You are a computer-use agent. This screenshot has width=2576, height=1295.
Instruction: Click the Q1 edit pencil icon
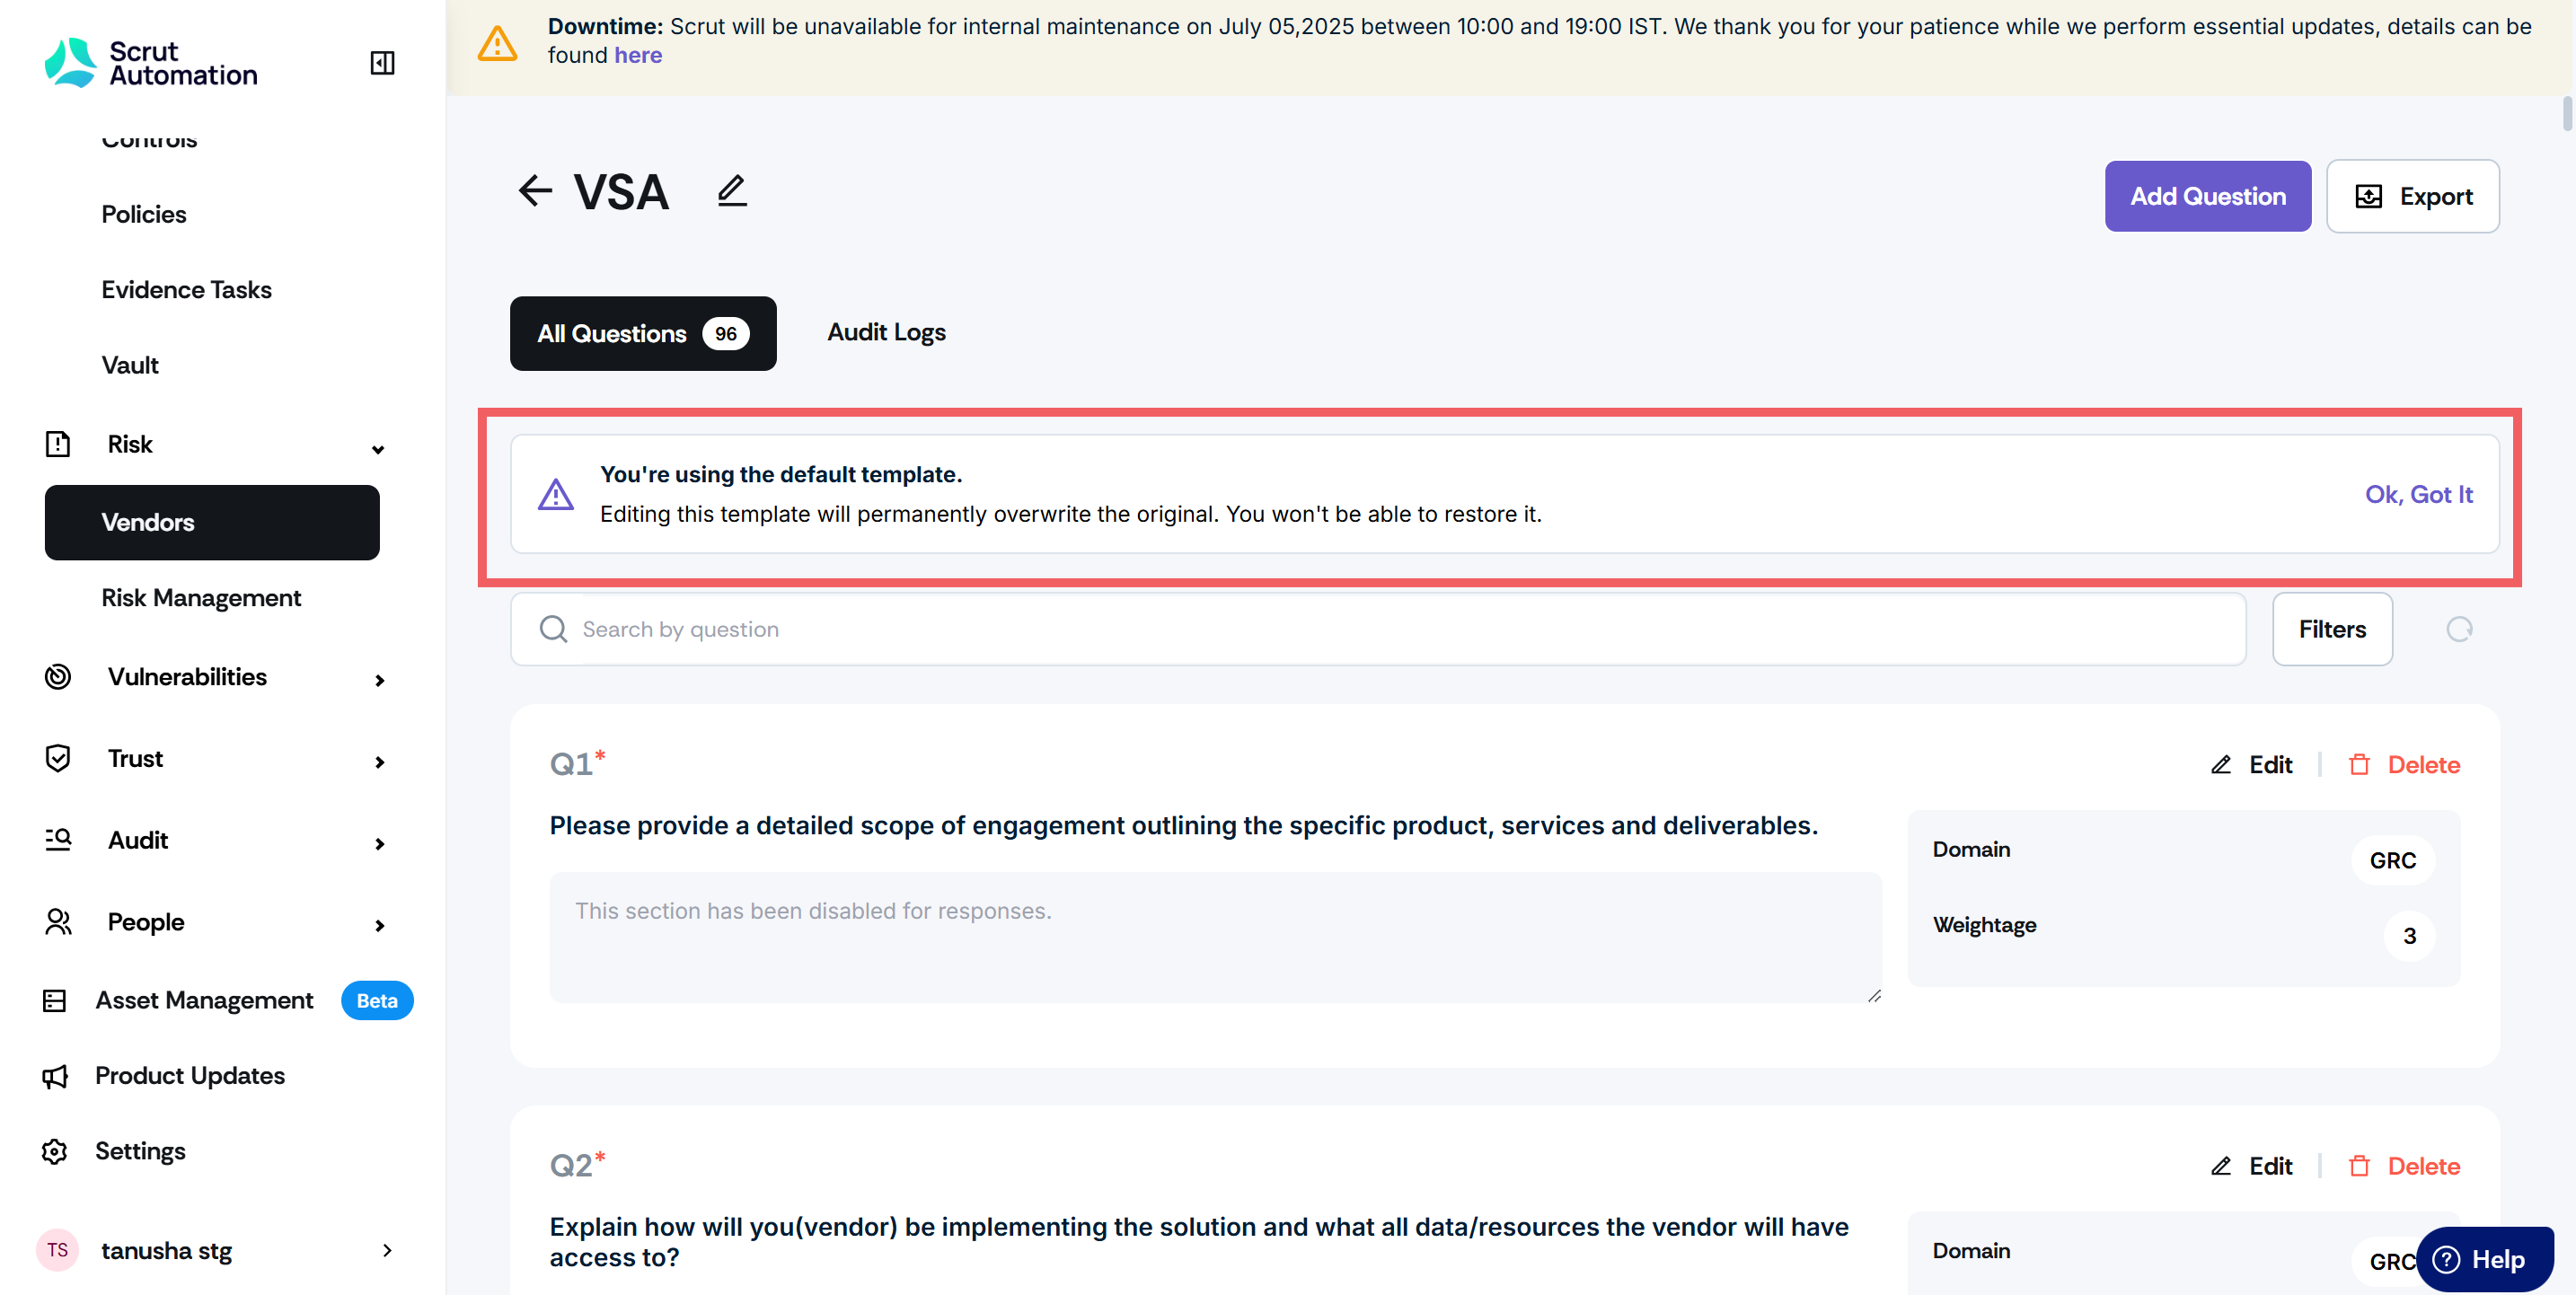[x=2221, y=765]
